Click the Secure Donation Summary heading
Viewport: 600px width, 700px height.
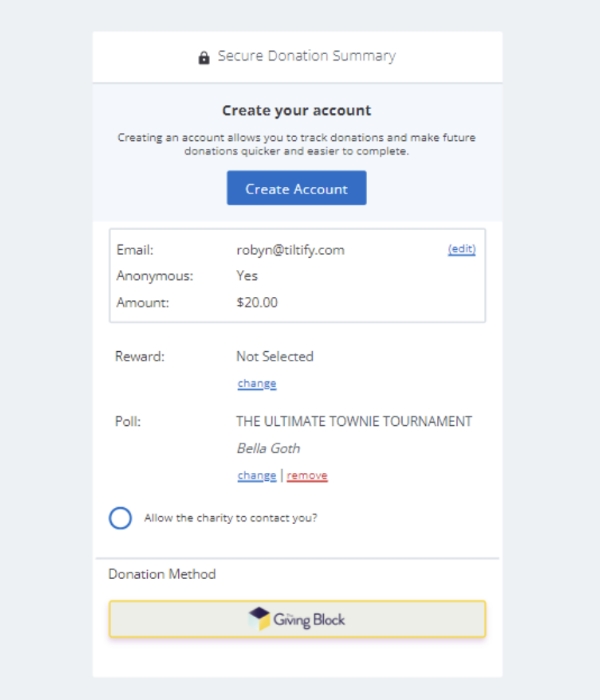click(307, 56)
